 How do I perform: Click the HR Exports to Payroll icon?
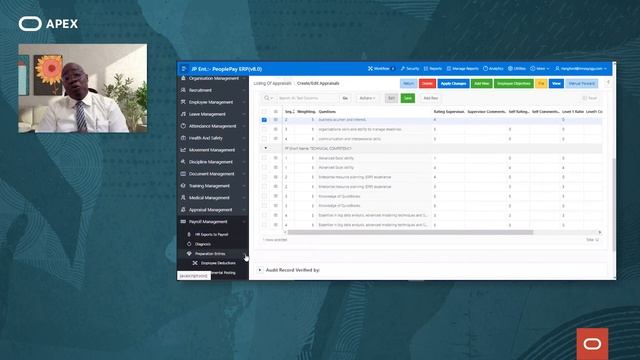[x=189, y=234]
